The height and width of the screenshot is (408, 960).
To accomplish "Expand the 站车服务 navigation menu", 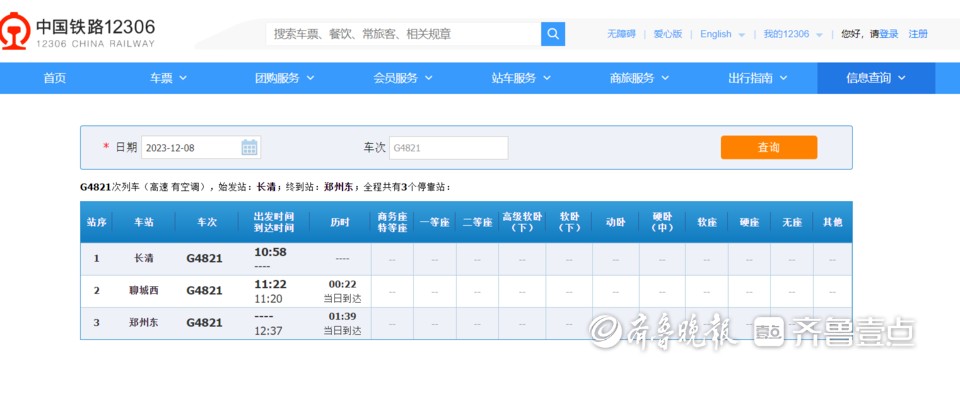I will coord(522,78).
